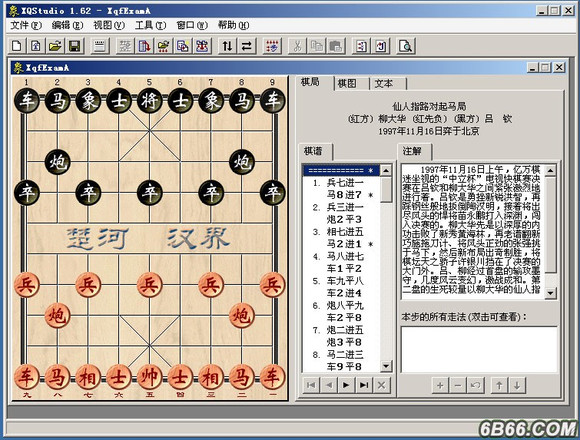The width and height of the screenshot is (580, 440).
Task: Open the 编辑(E) menu
Action: tap(67, 25)
